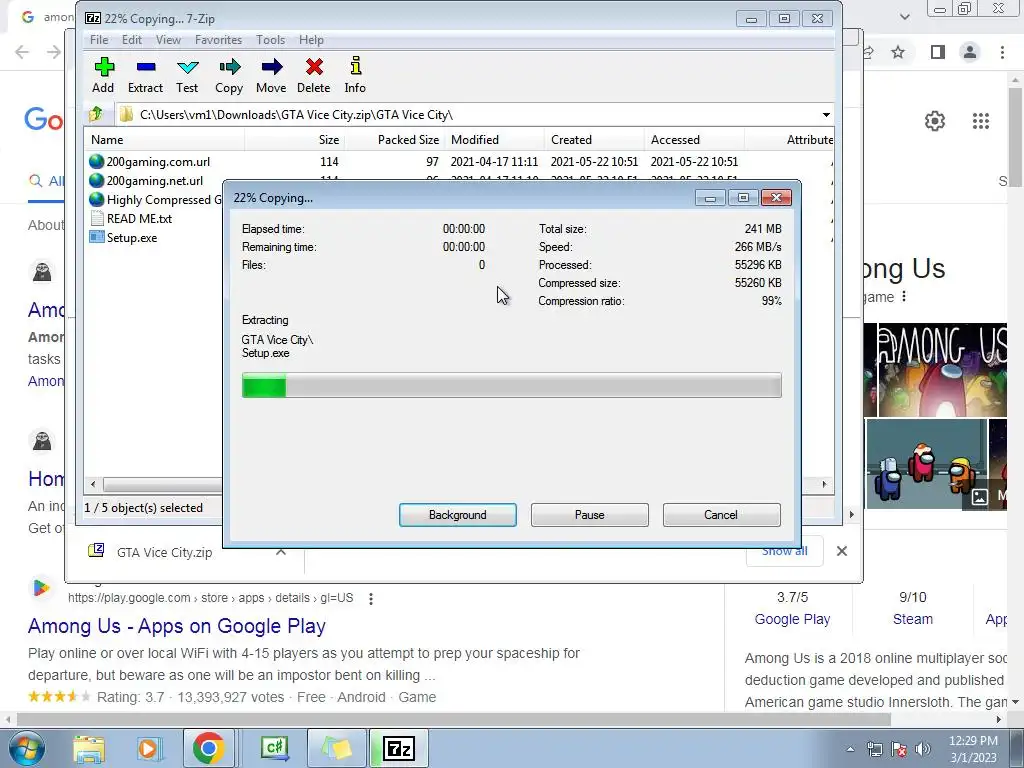Open Google settings gear icon
Screen dimensions: 1024x768
pyautogui.click(x=935, y=121)
